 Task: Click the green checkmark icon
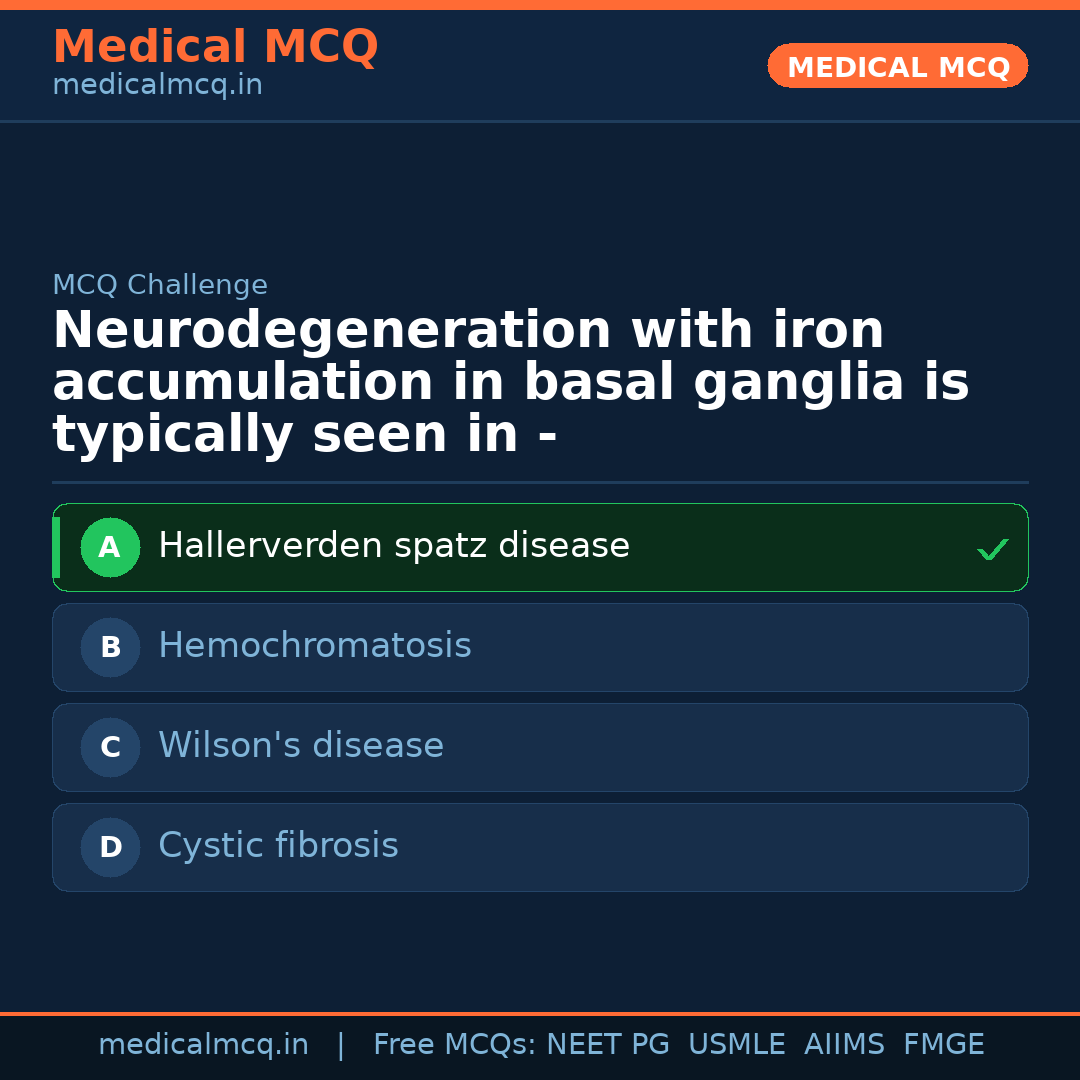pos(992,549)
